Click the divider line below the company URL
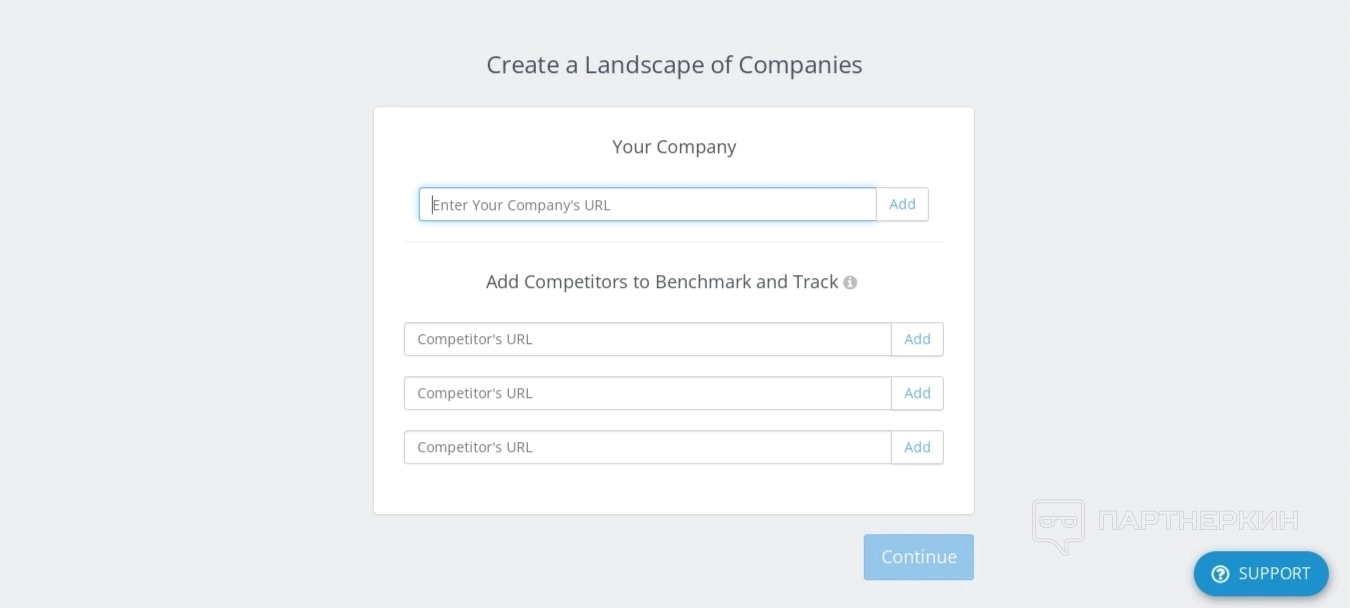Viewport: 1350px width, 608px height. [673, 242]
